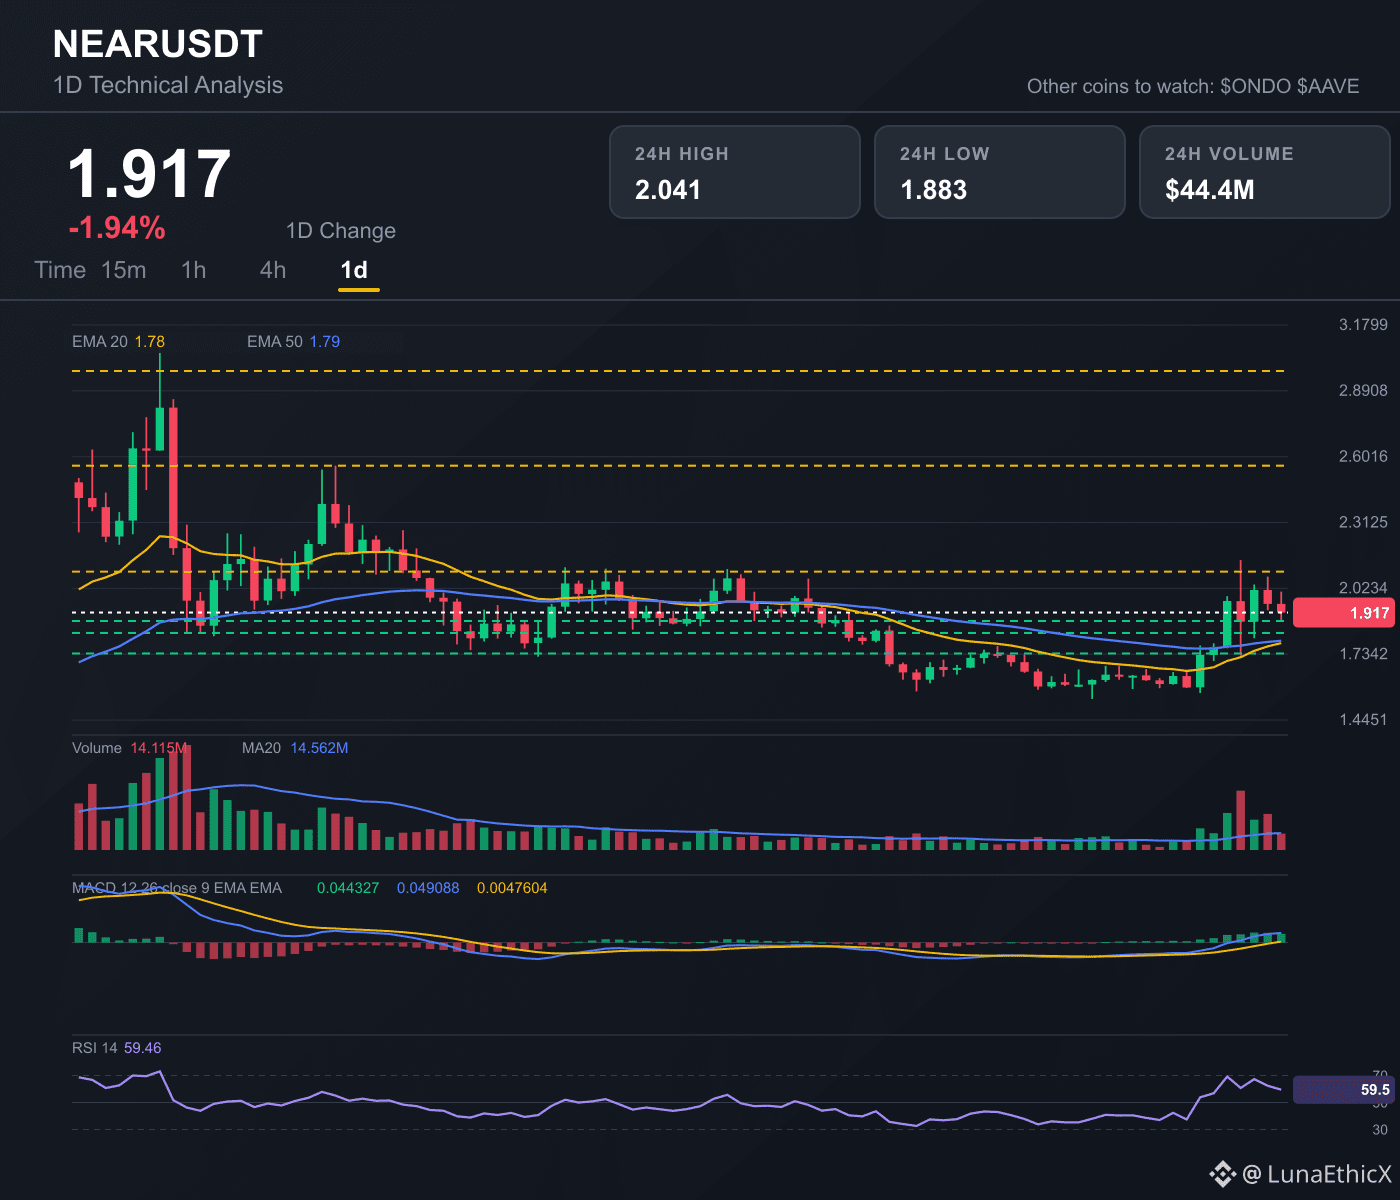Select the 4h timeframe tab

pyautogui.click(x=273, y=270)
